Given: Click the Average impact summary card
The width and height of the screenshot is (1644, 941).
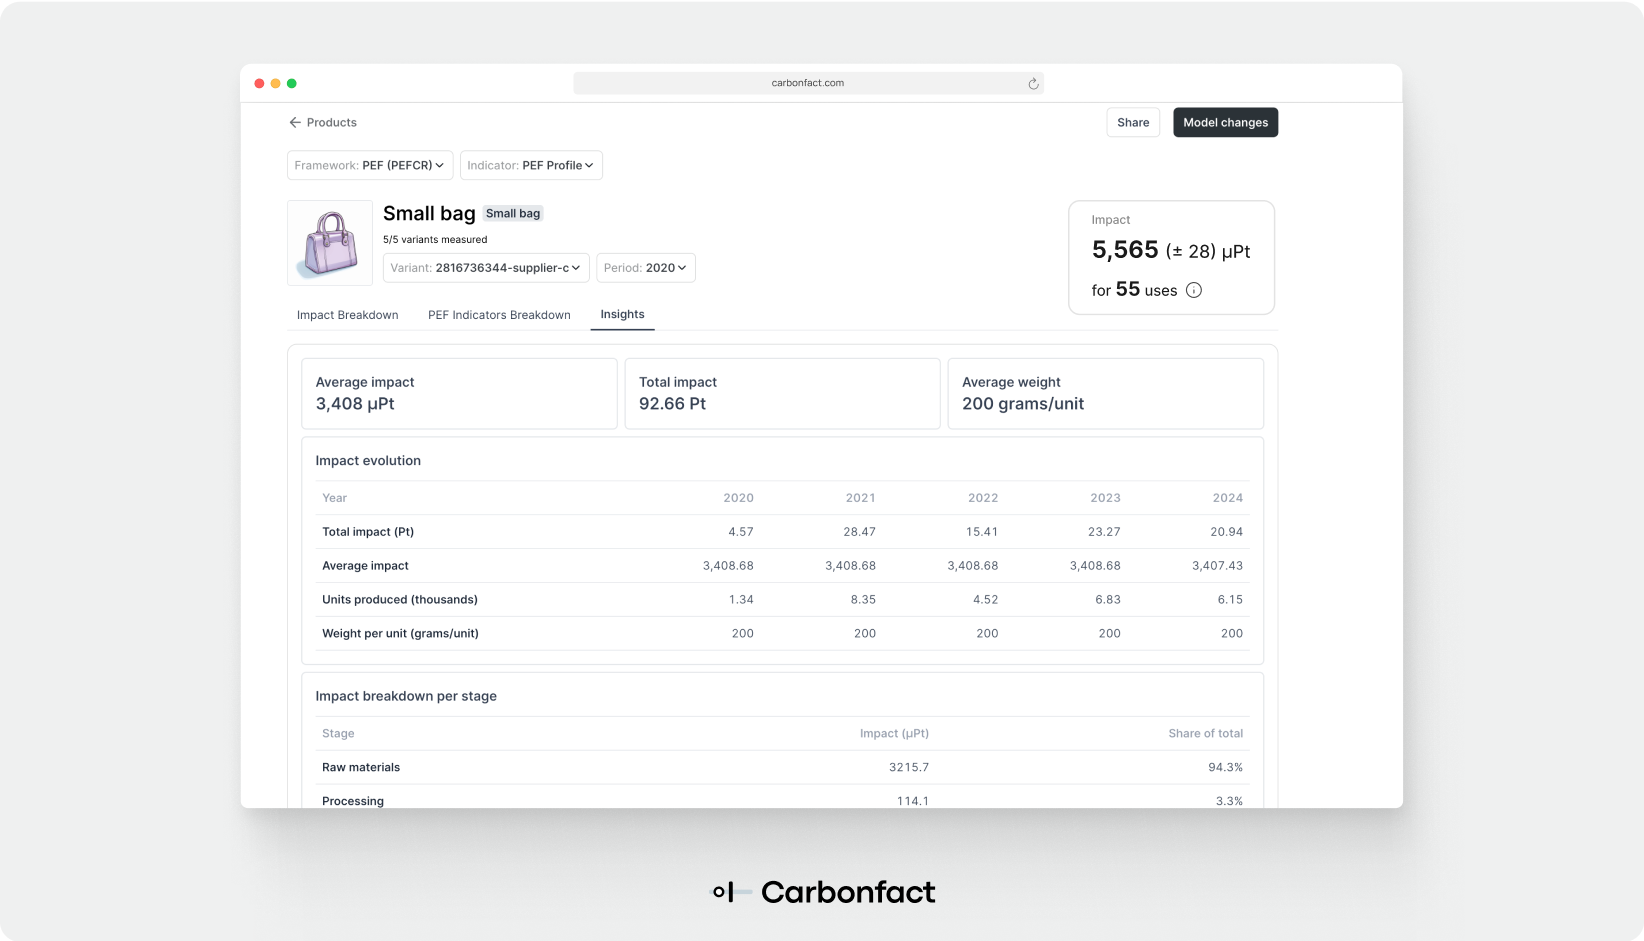Looking at the screenshot, I should (x=459, y=393).
